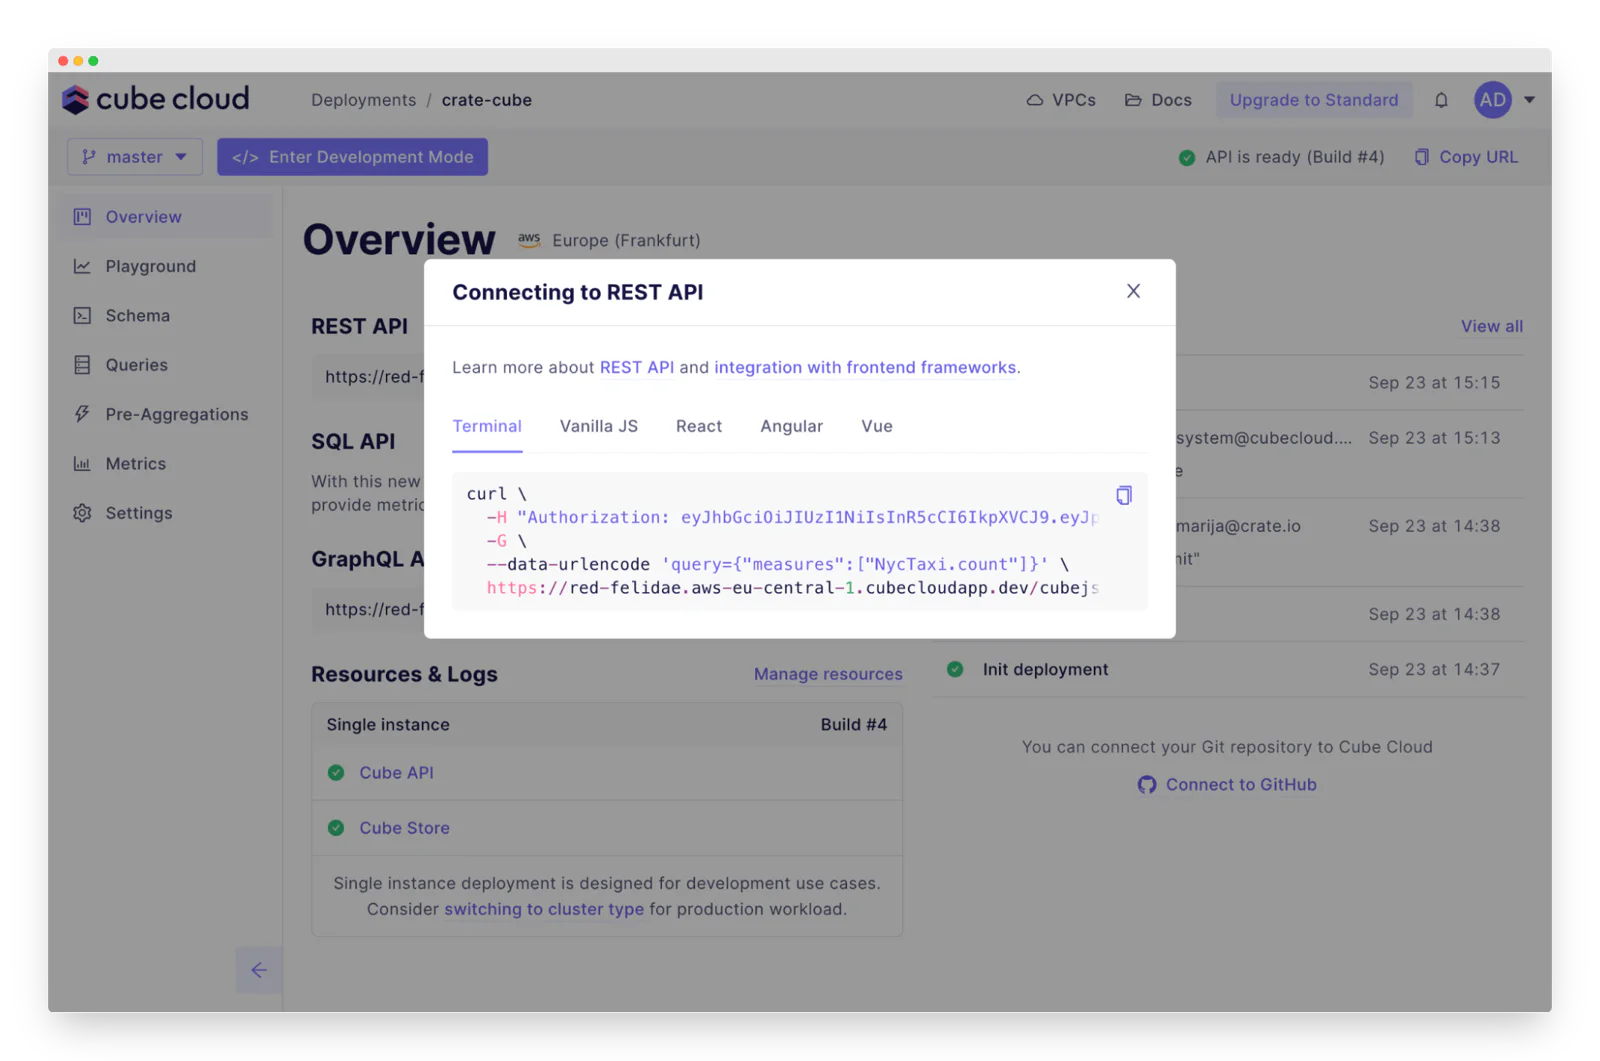Viewport: 1600px width, 1061px height.
Task: Click Init deployment green check icon
Action: (x=955, y=669)
